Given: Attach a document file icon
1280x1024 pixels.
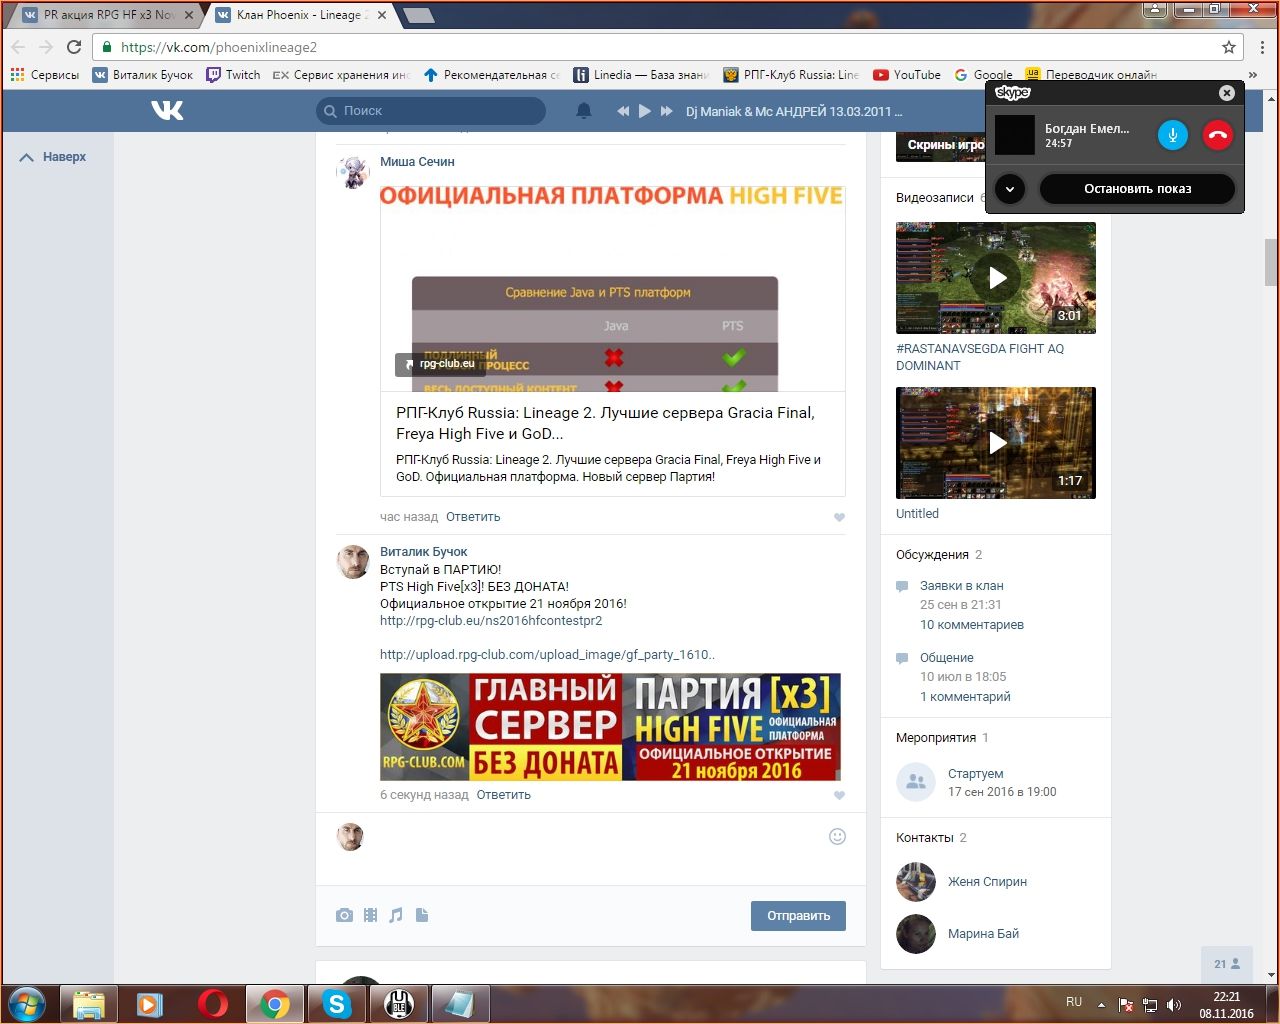Looking at the screenshot, I should (x=422, y=915).
